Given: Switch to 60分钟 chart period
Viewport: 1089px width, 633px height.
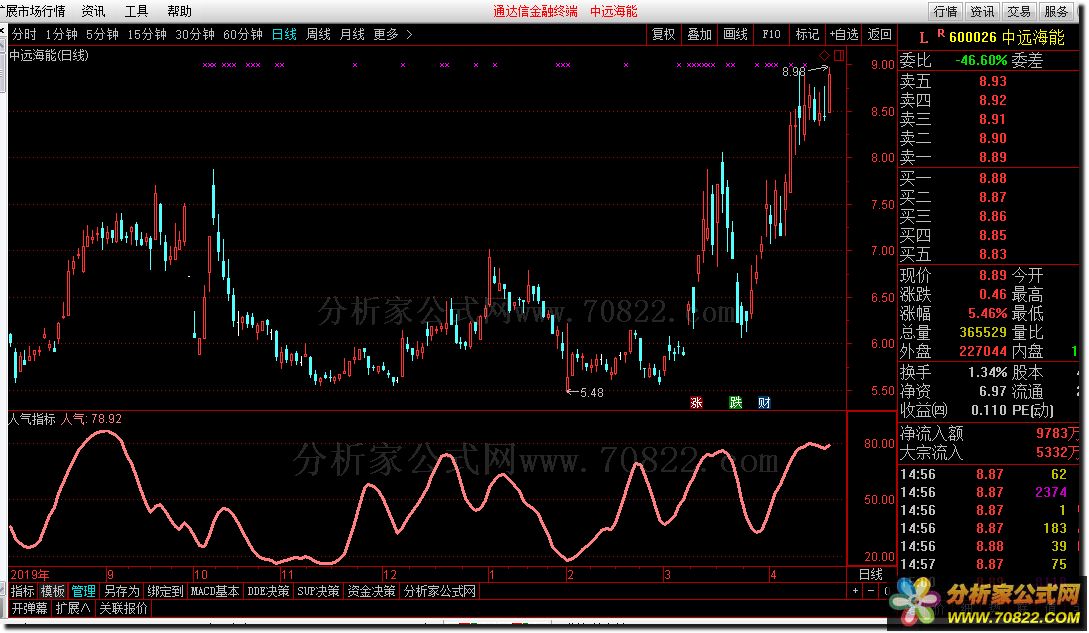Looking at the screenshot, I should [242, 34].
